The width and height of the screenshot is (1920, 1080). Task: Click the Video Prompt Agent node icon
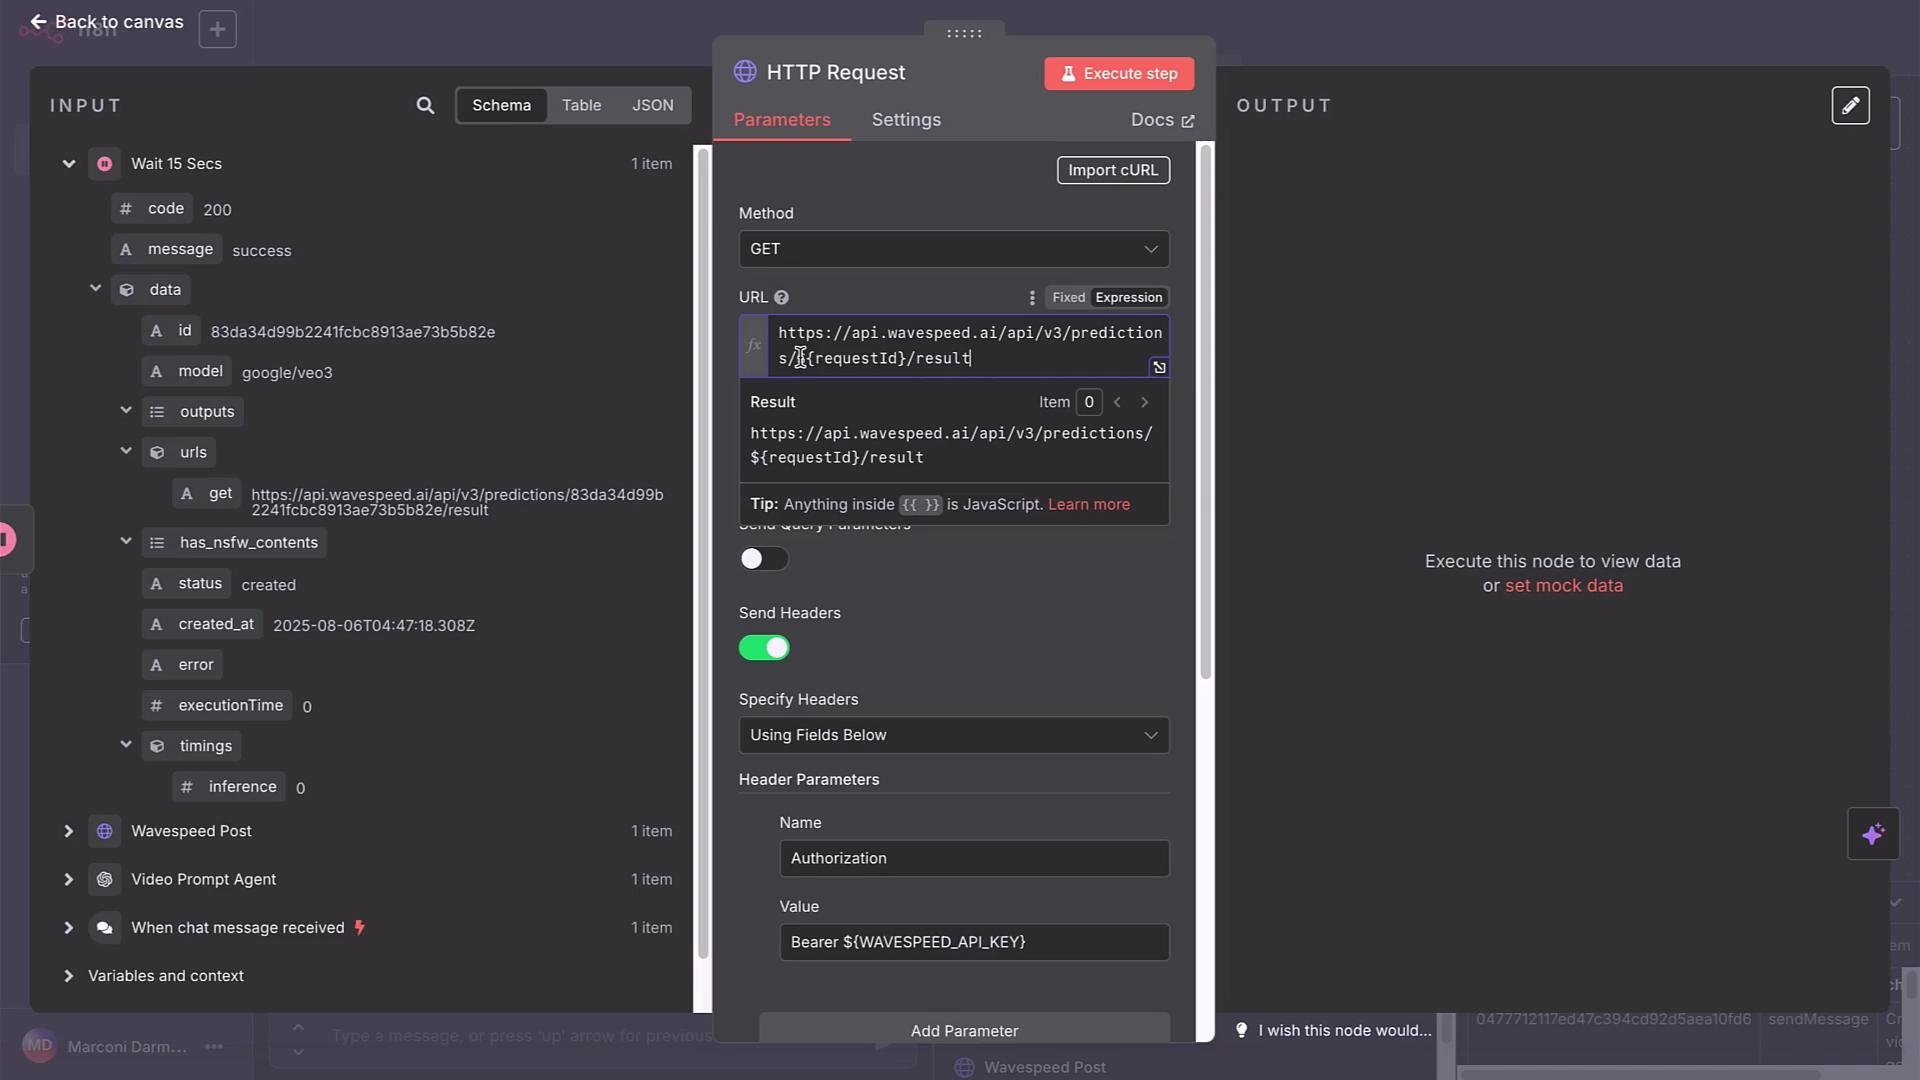tap(104, 880)
